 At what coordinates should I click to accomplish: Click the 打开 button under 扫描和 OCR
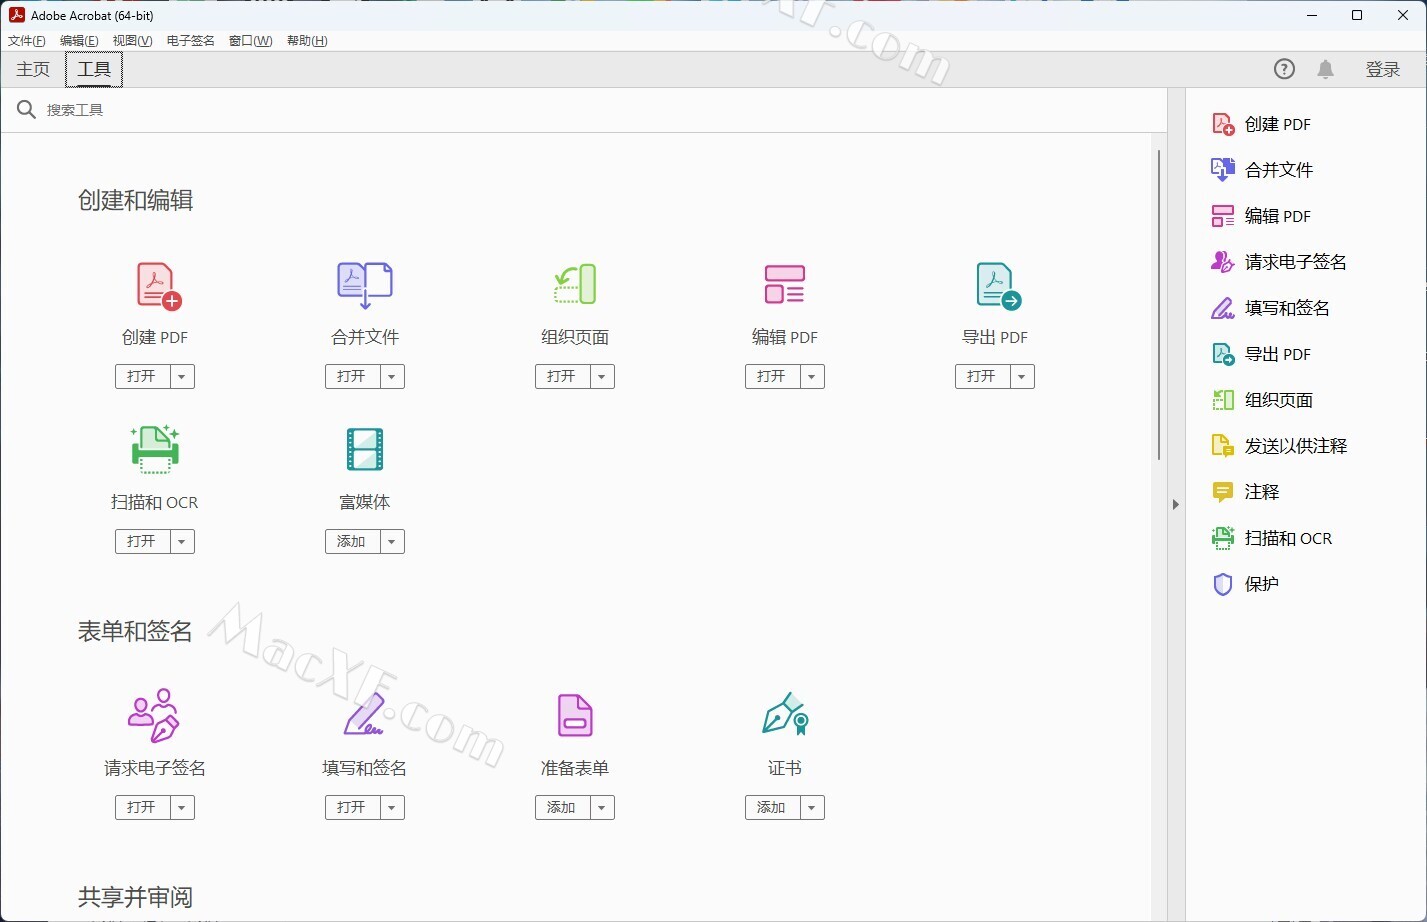click(x=142, y=542)
